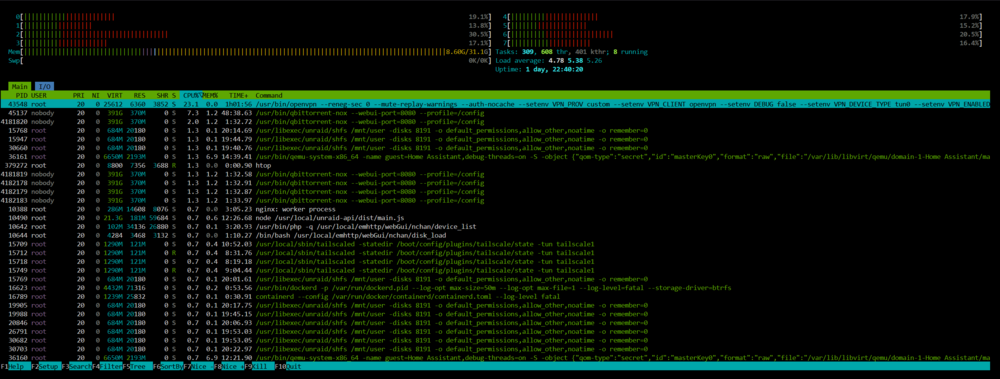Sort by the VIRT column header
Image resolution: width=1000 pixels, height=379 pixels.
(x=115, y=95)
